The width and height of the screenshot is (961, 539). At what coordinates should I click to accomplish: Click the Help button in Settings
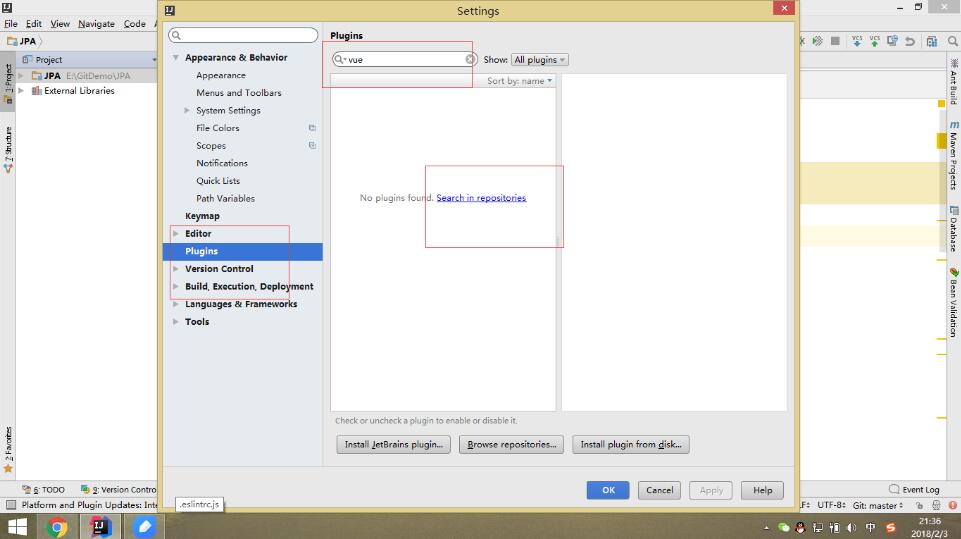click(x=762, y=490)
